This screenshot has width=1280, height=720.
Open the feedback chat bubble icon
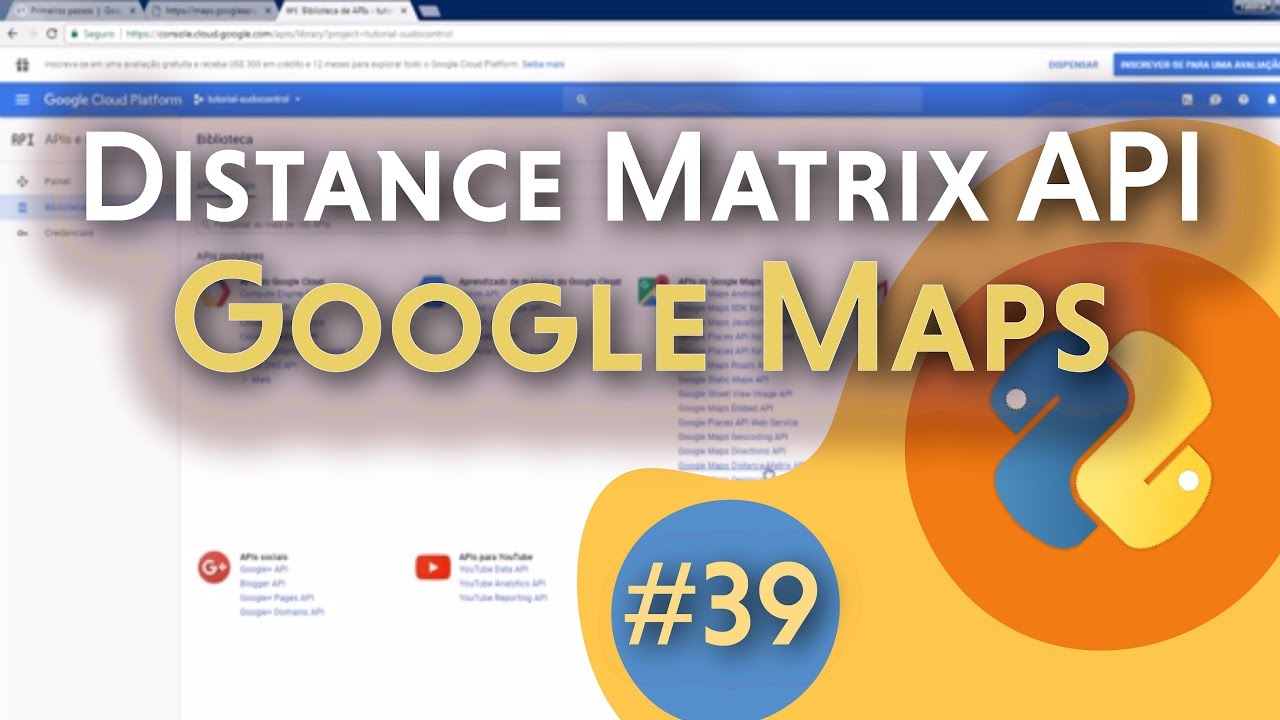pyautogui.click(x=1215, y=100)
